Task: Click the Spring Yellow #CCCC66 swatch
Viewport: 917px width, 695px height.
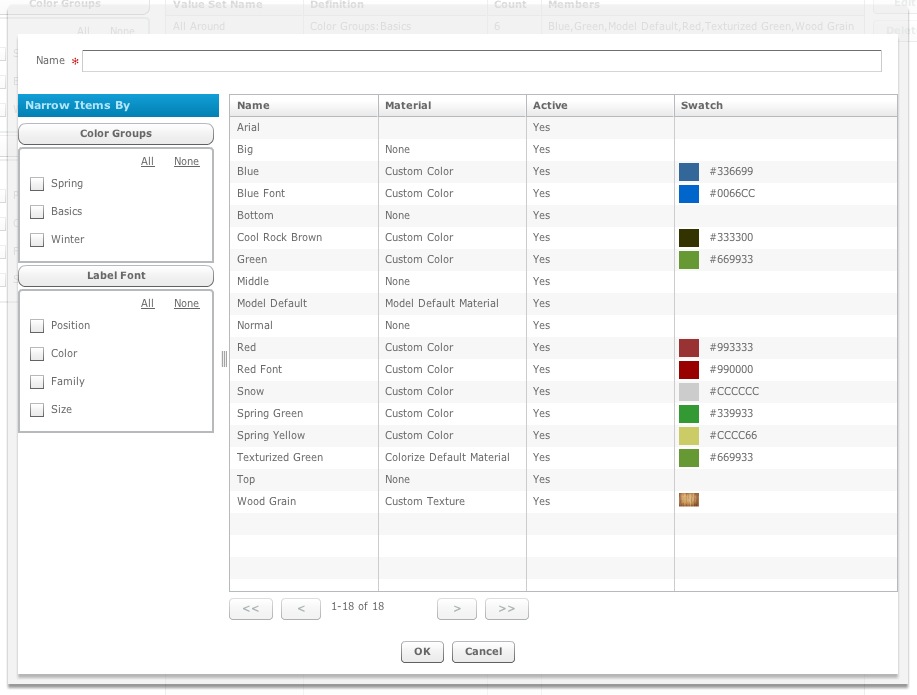Action: point(686,435)
